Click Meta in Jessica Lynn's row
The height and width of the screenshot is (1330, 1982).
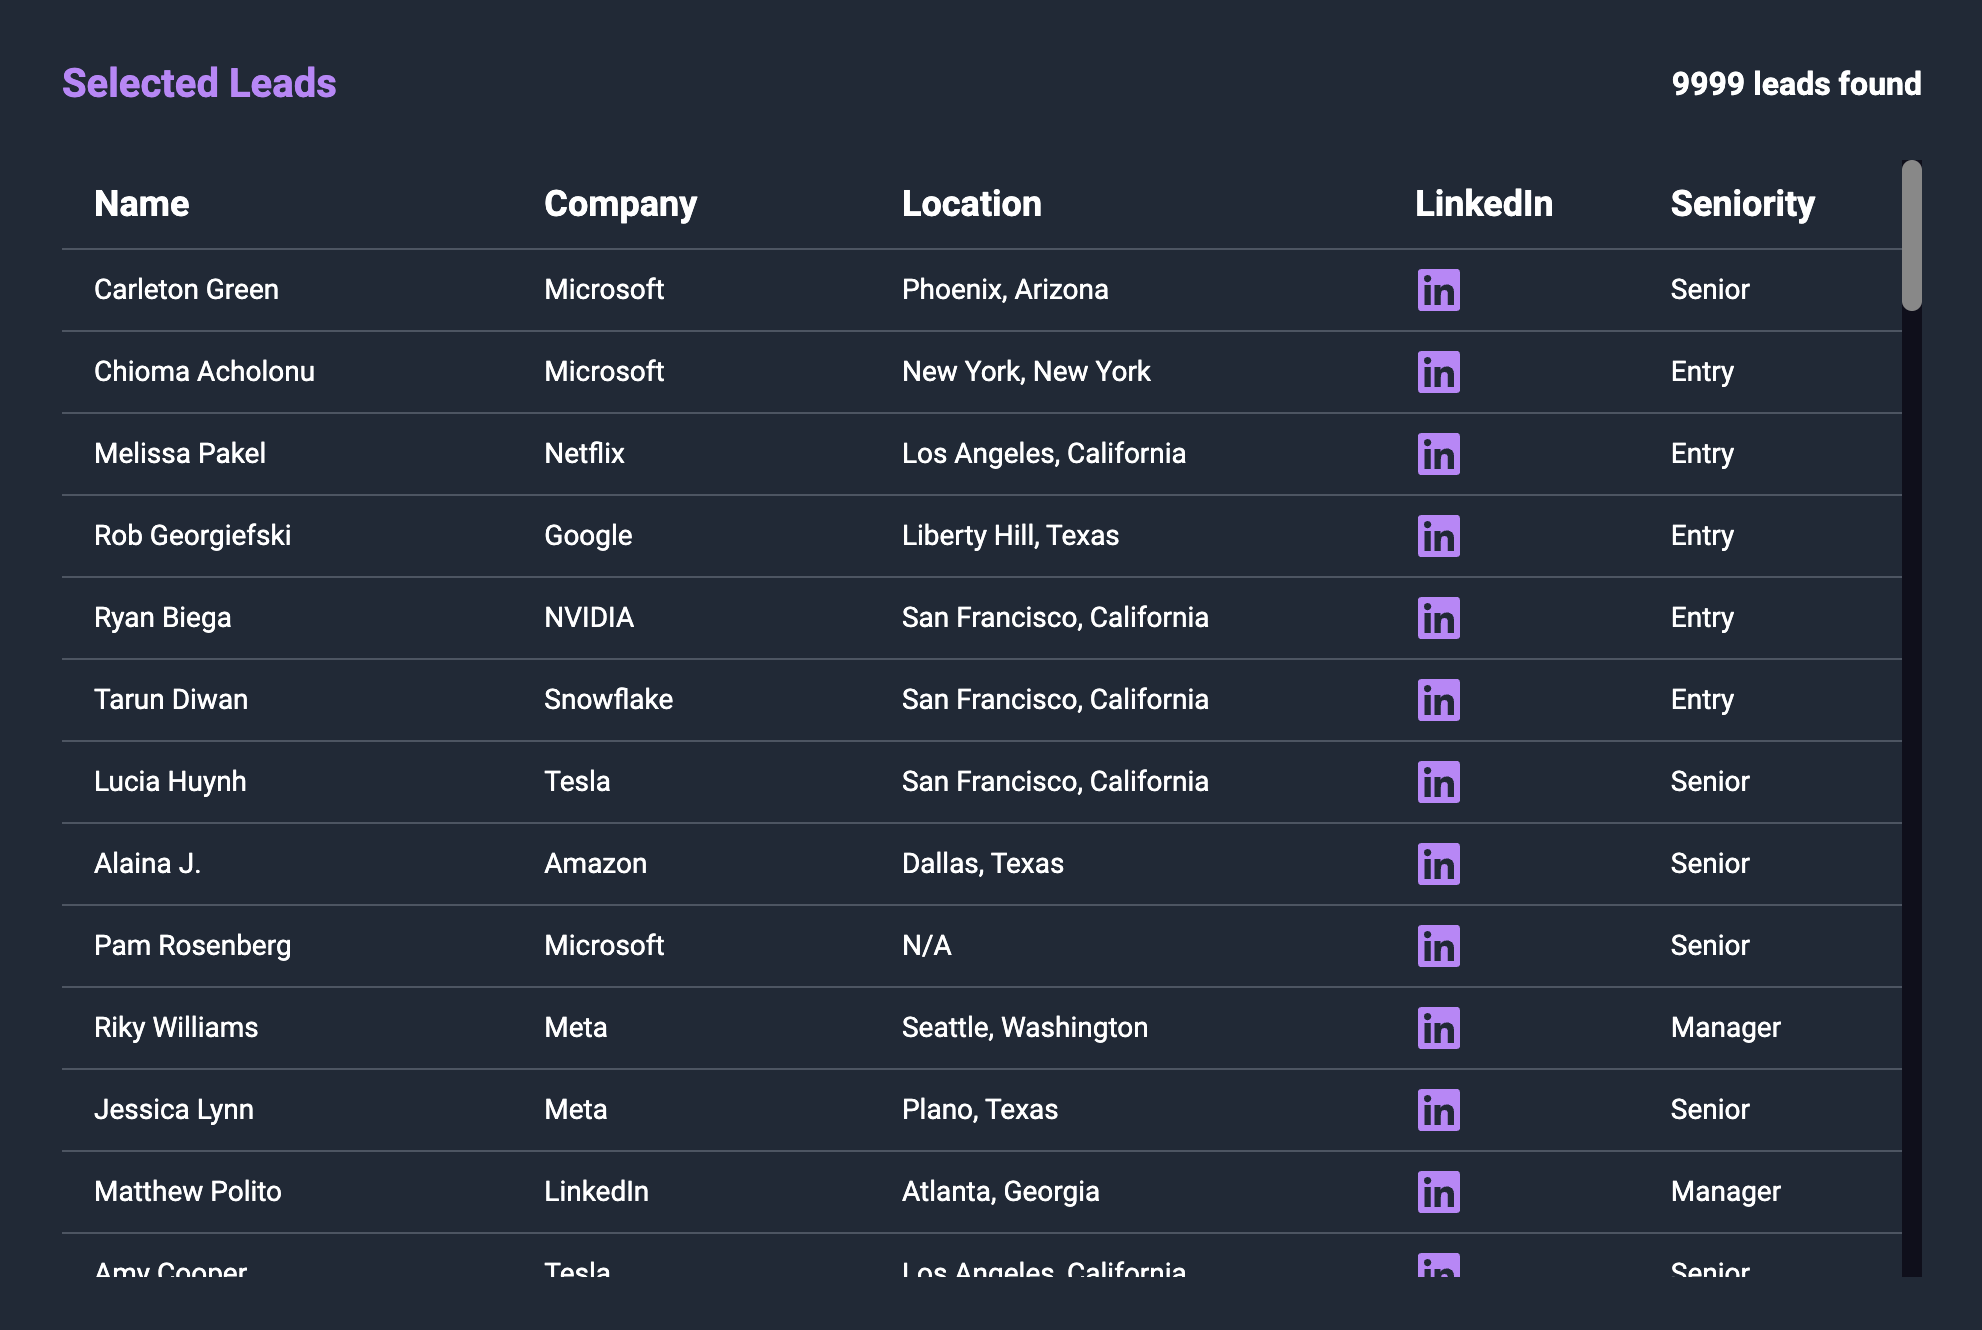click(x=575, y=1110)
